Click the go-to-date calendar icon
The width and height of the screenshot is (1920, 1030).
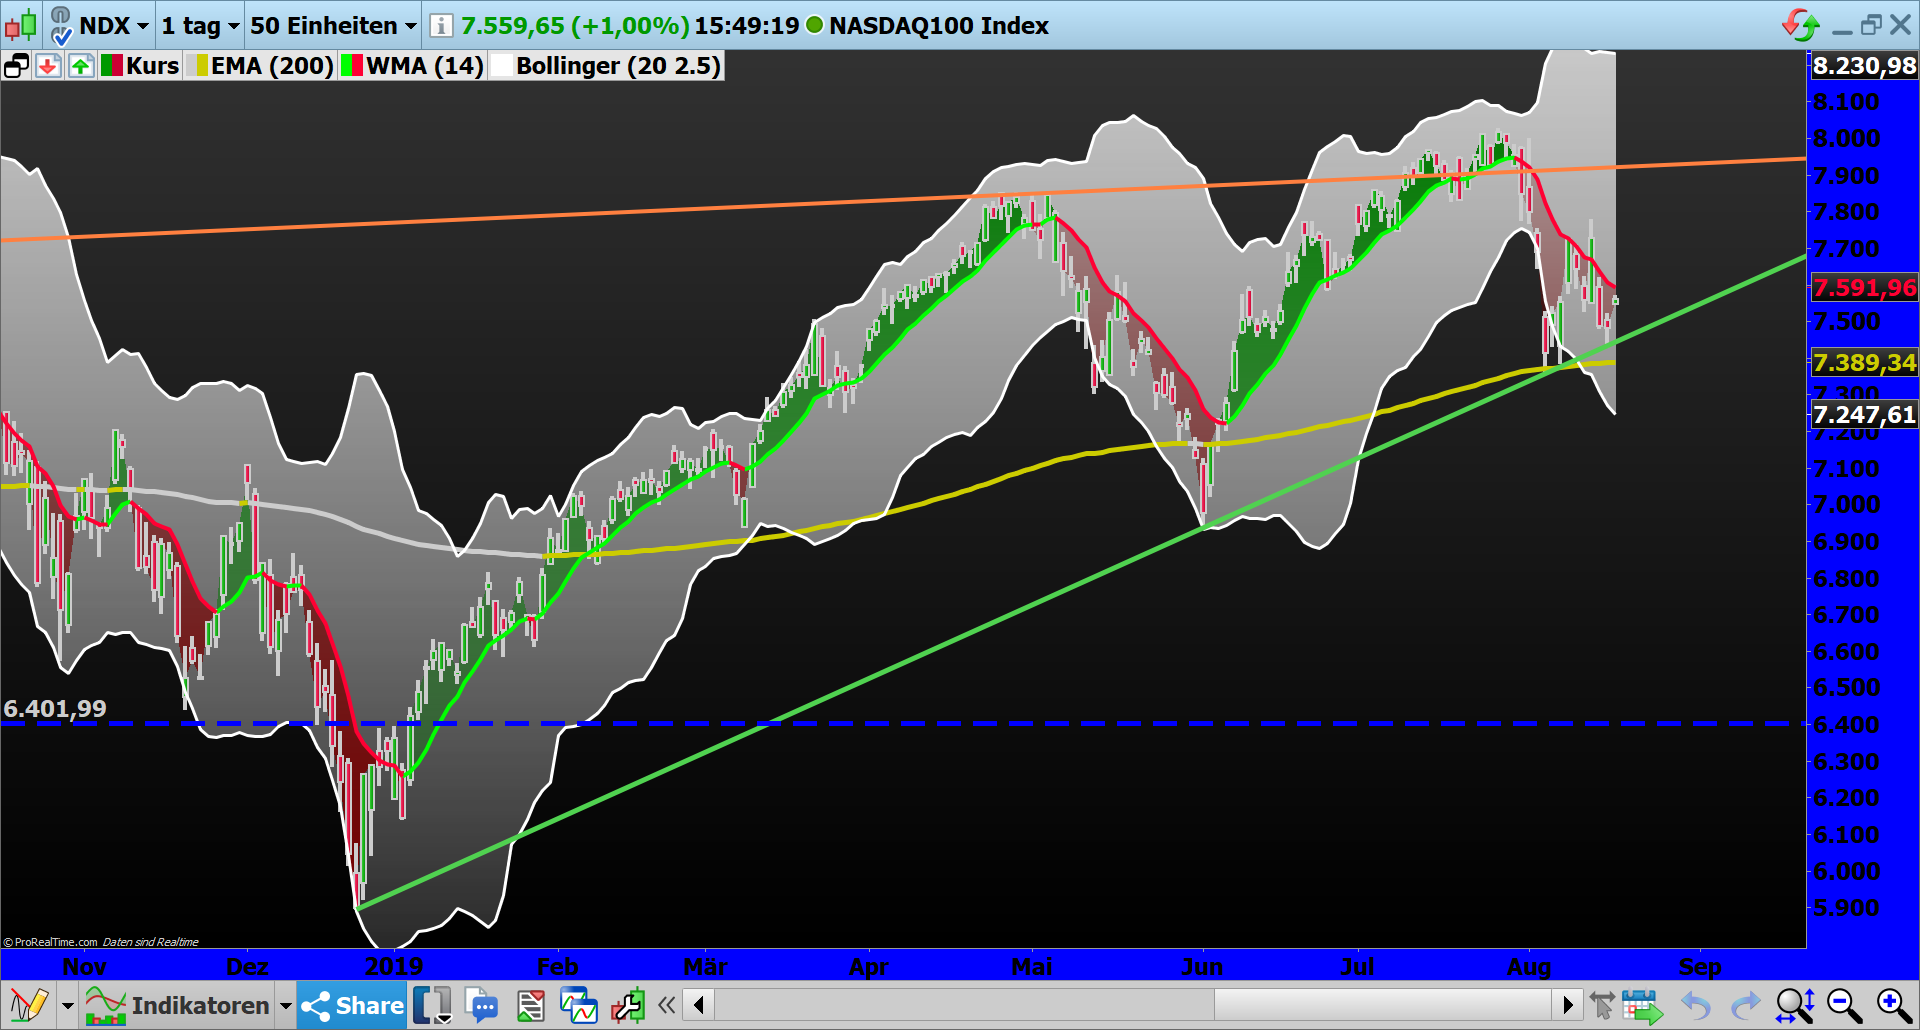coord(1642,1005)
